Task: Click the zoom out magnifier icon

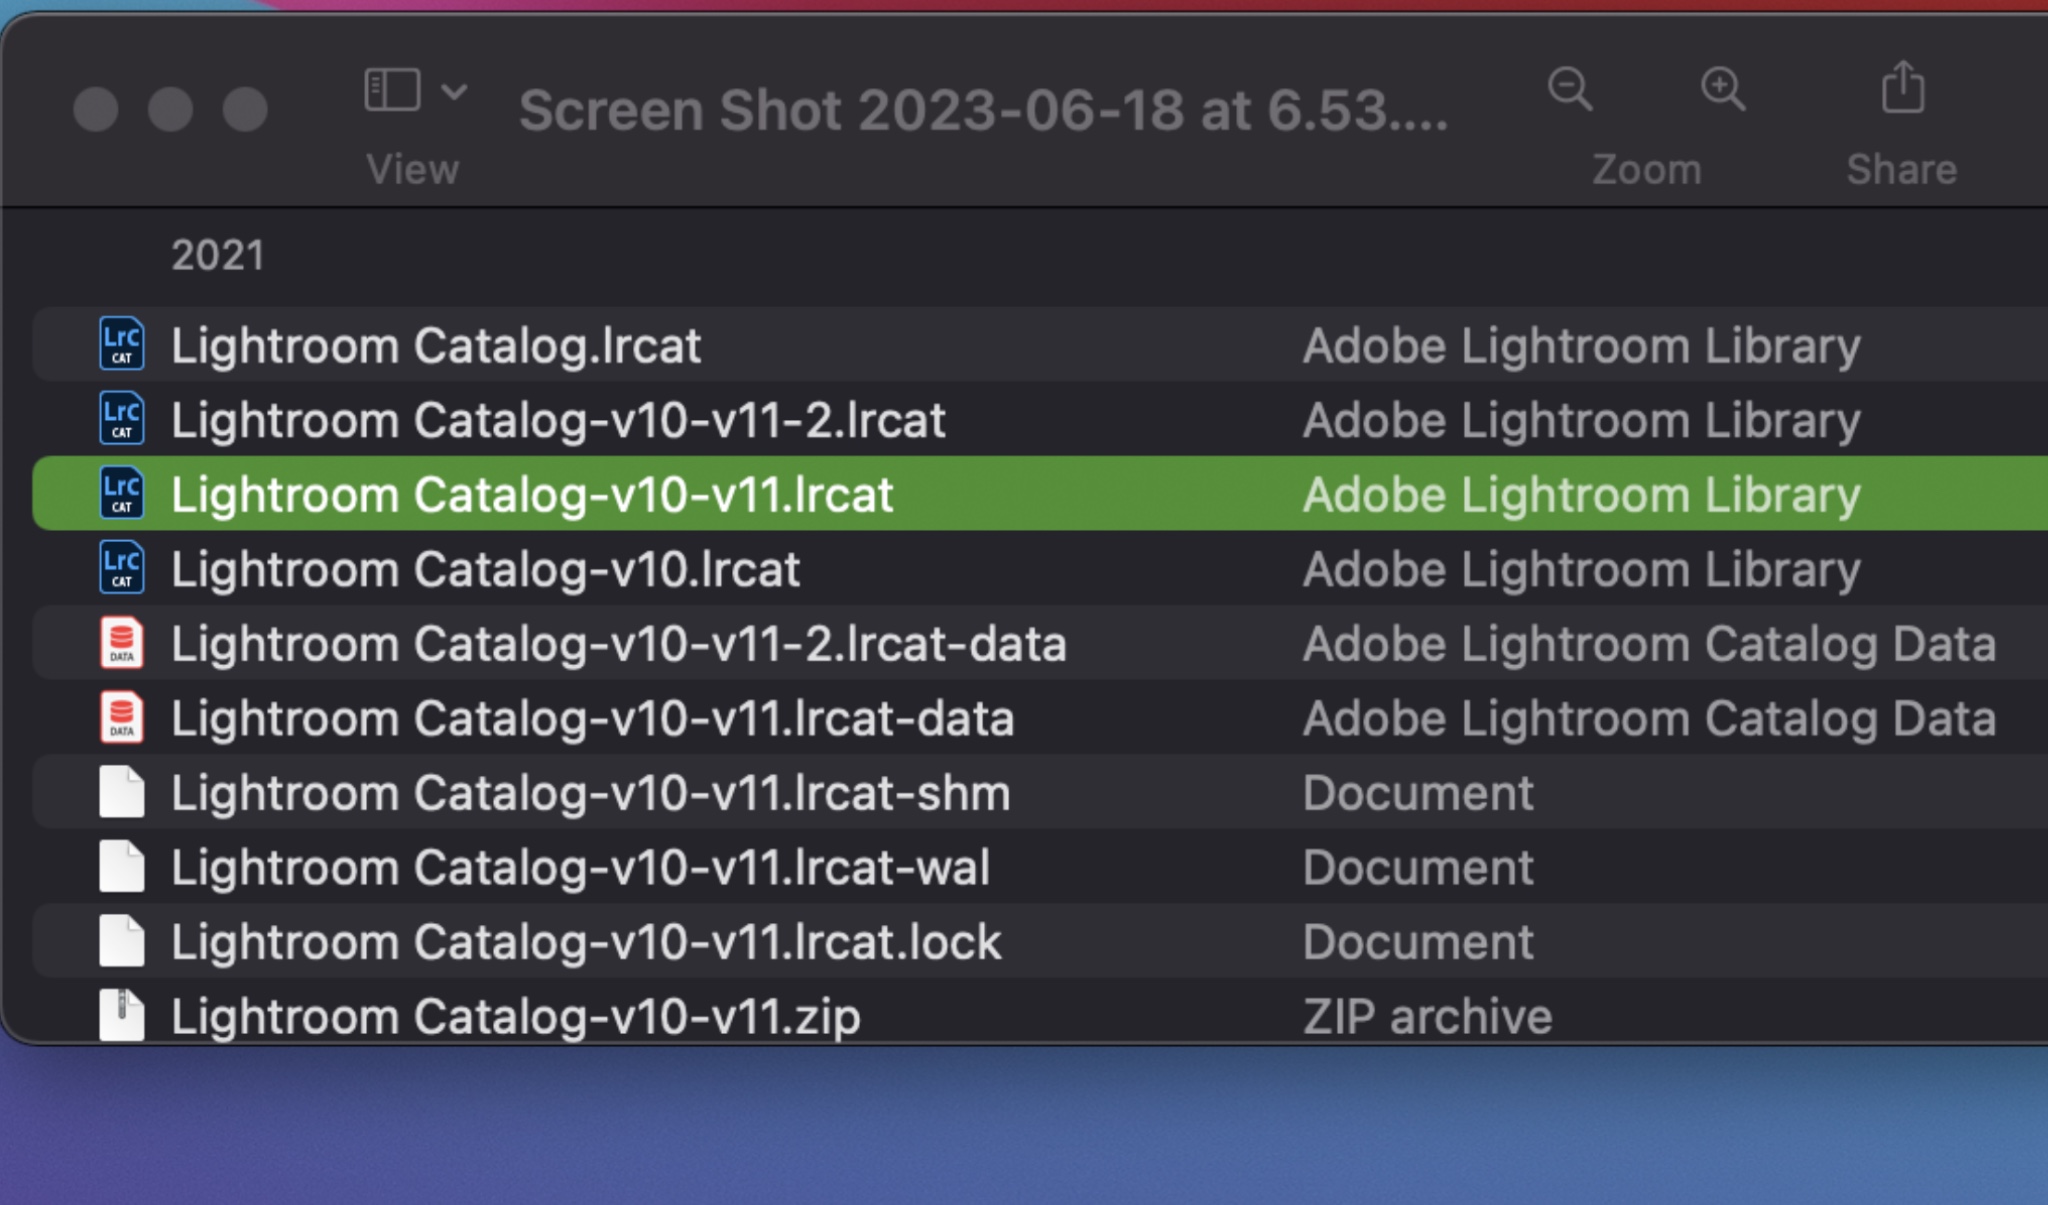Action: (x=1569, y=90)
